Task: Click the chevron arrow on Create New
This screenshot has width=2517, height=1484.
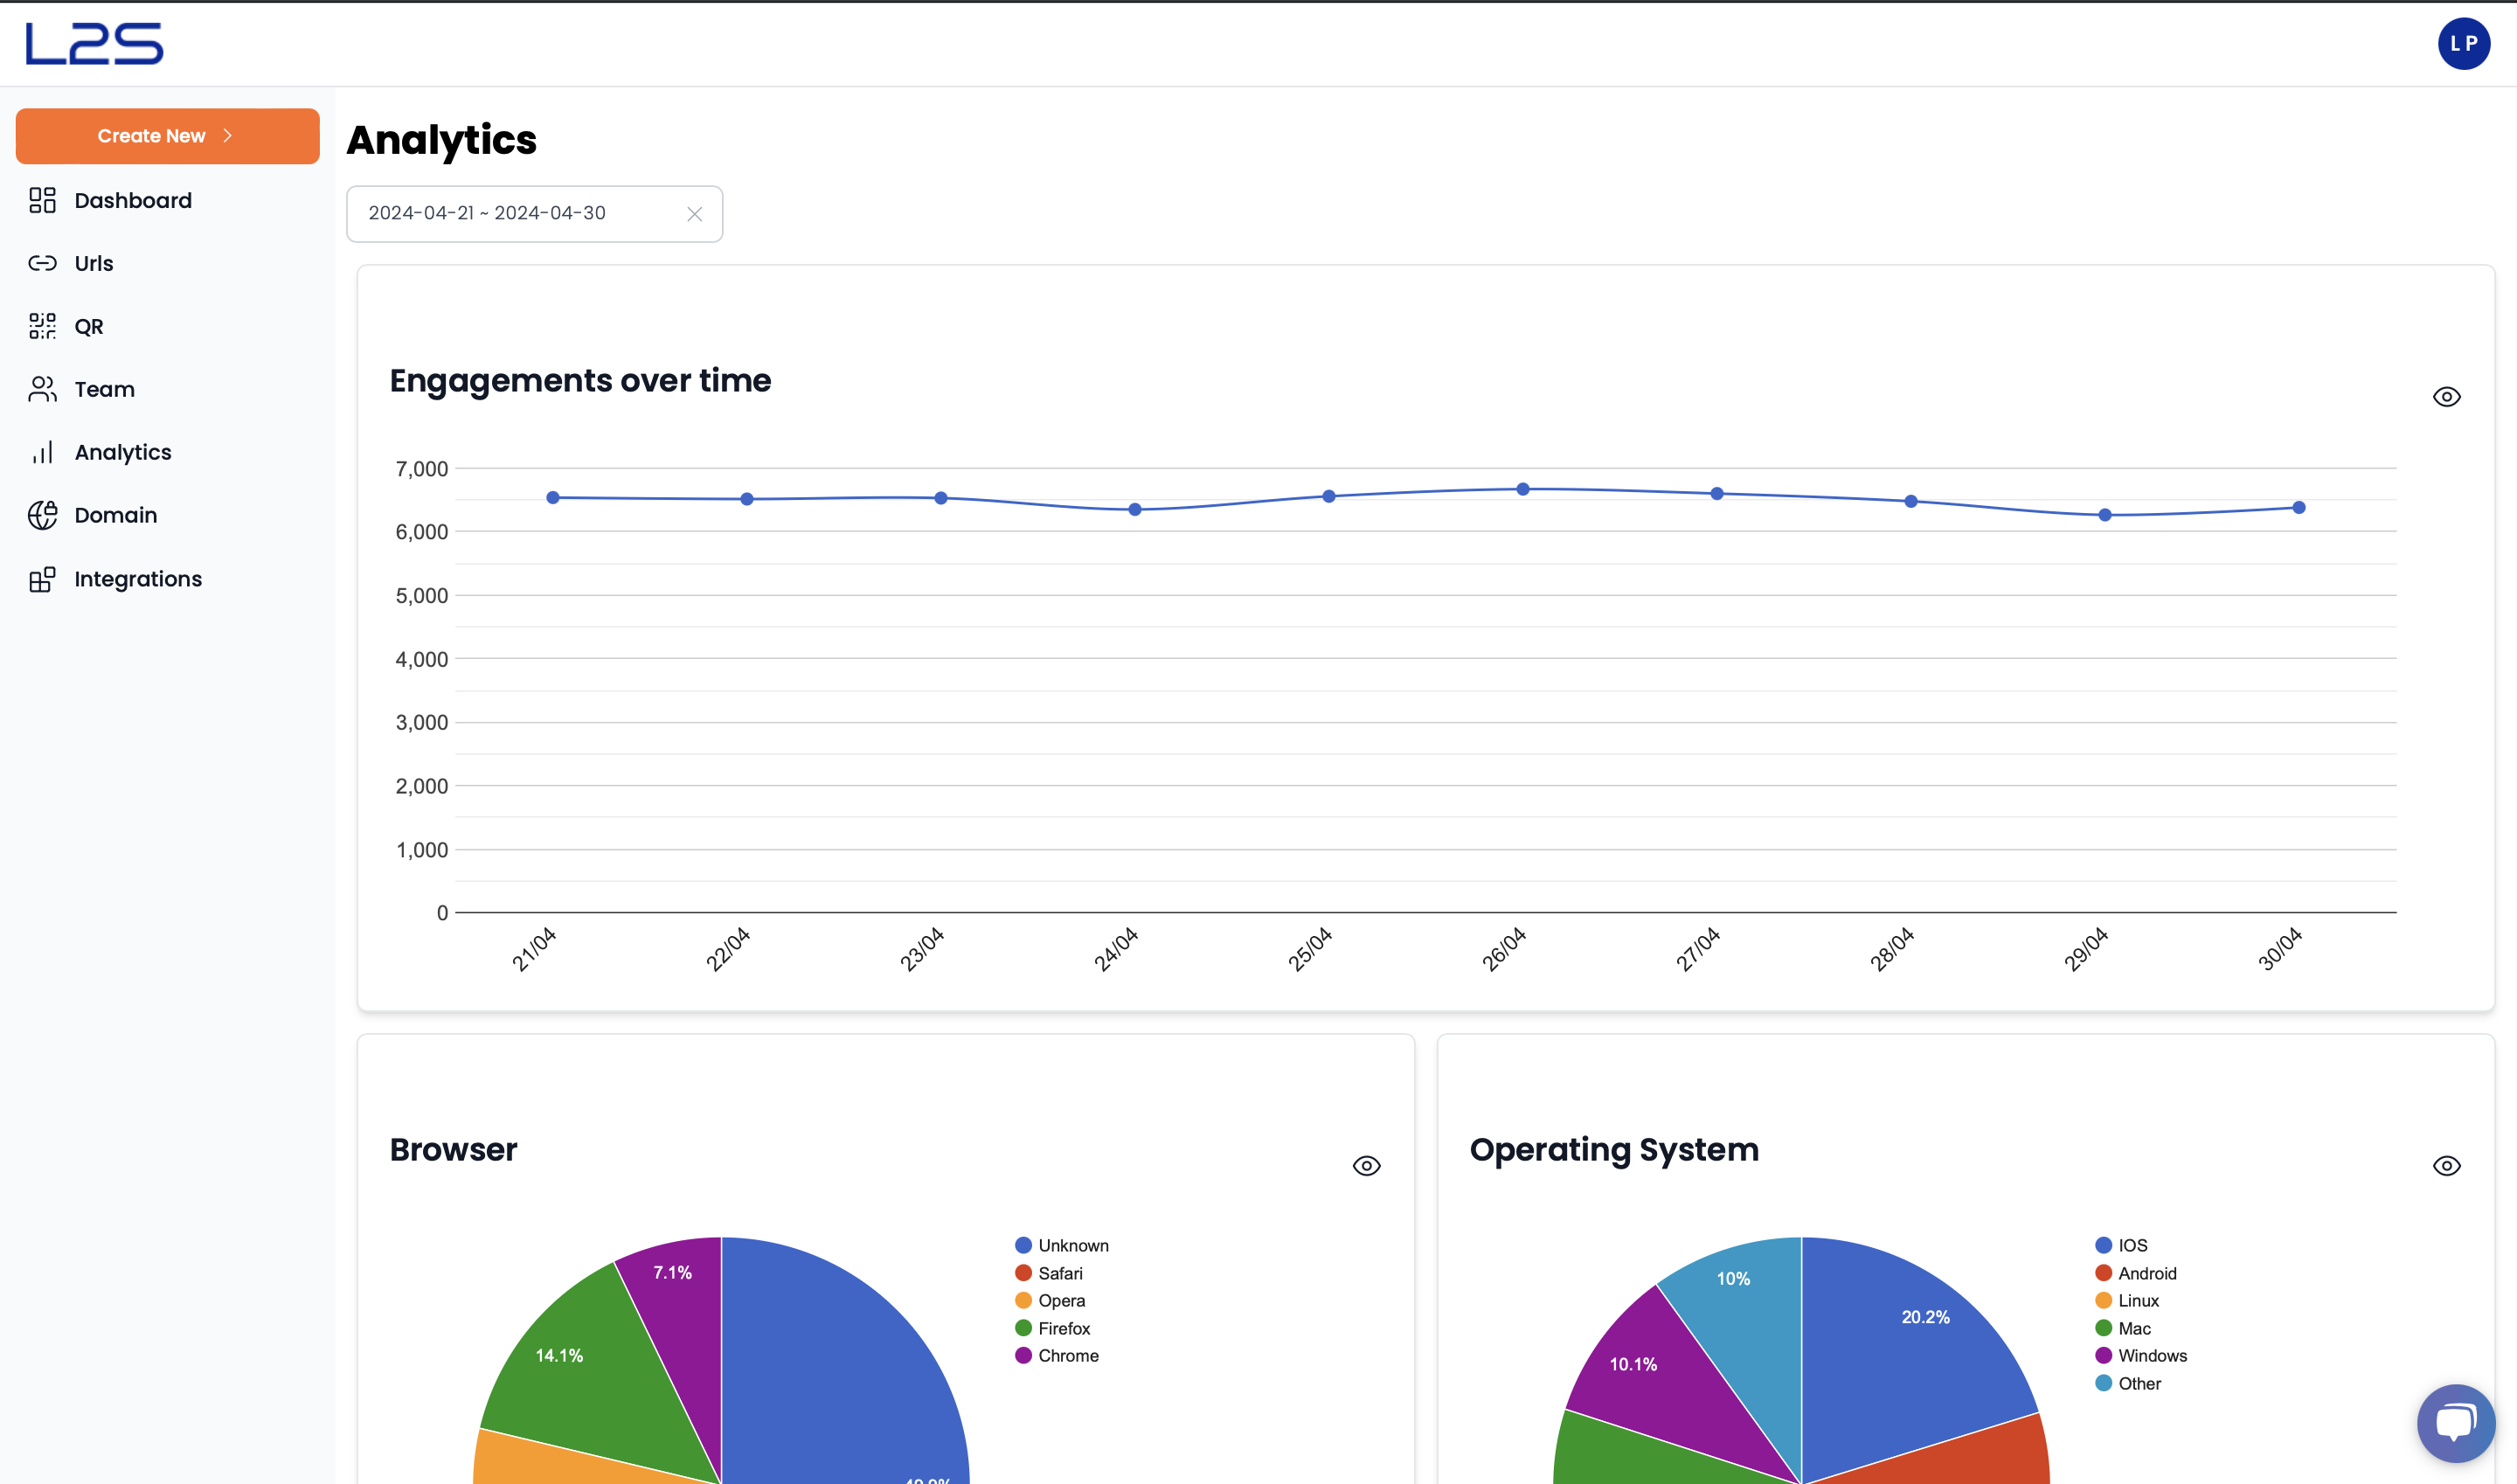Action: pyautogui.click(x=228, y=136)
